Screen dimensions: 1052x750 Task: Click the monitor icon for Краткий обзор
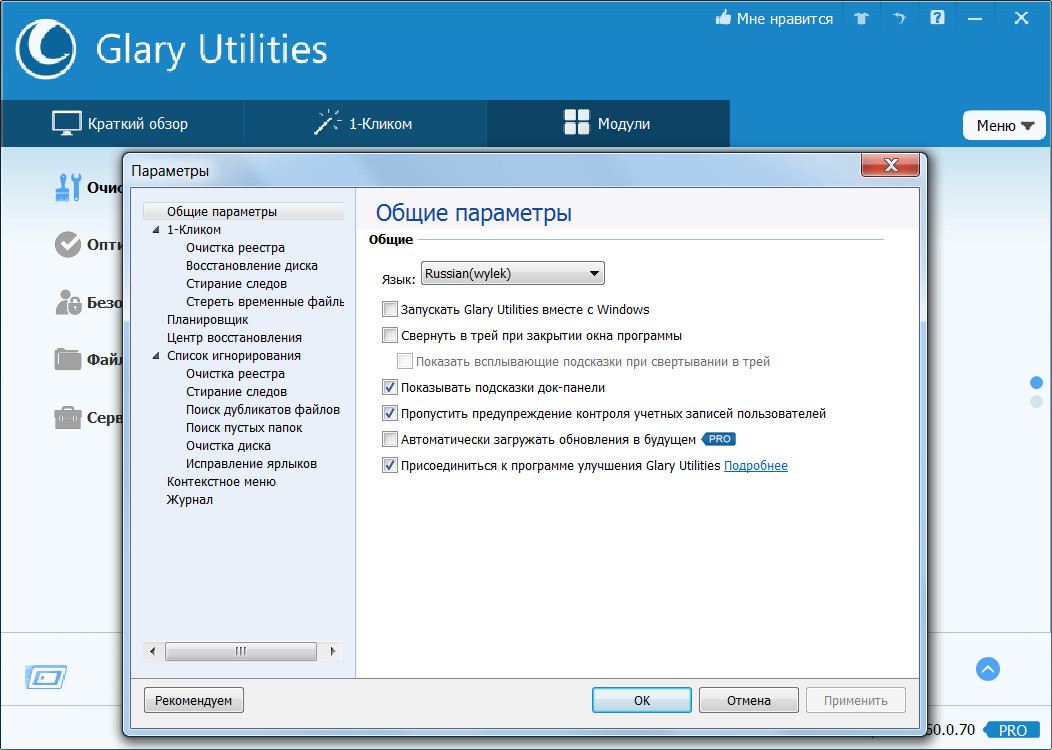tap(66, 123)
